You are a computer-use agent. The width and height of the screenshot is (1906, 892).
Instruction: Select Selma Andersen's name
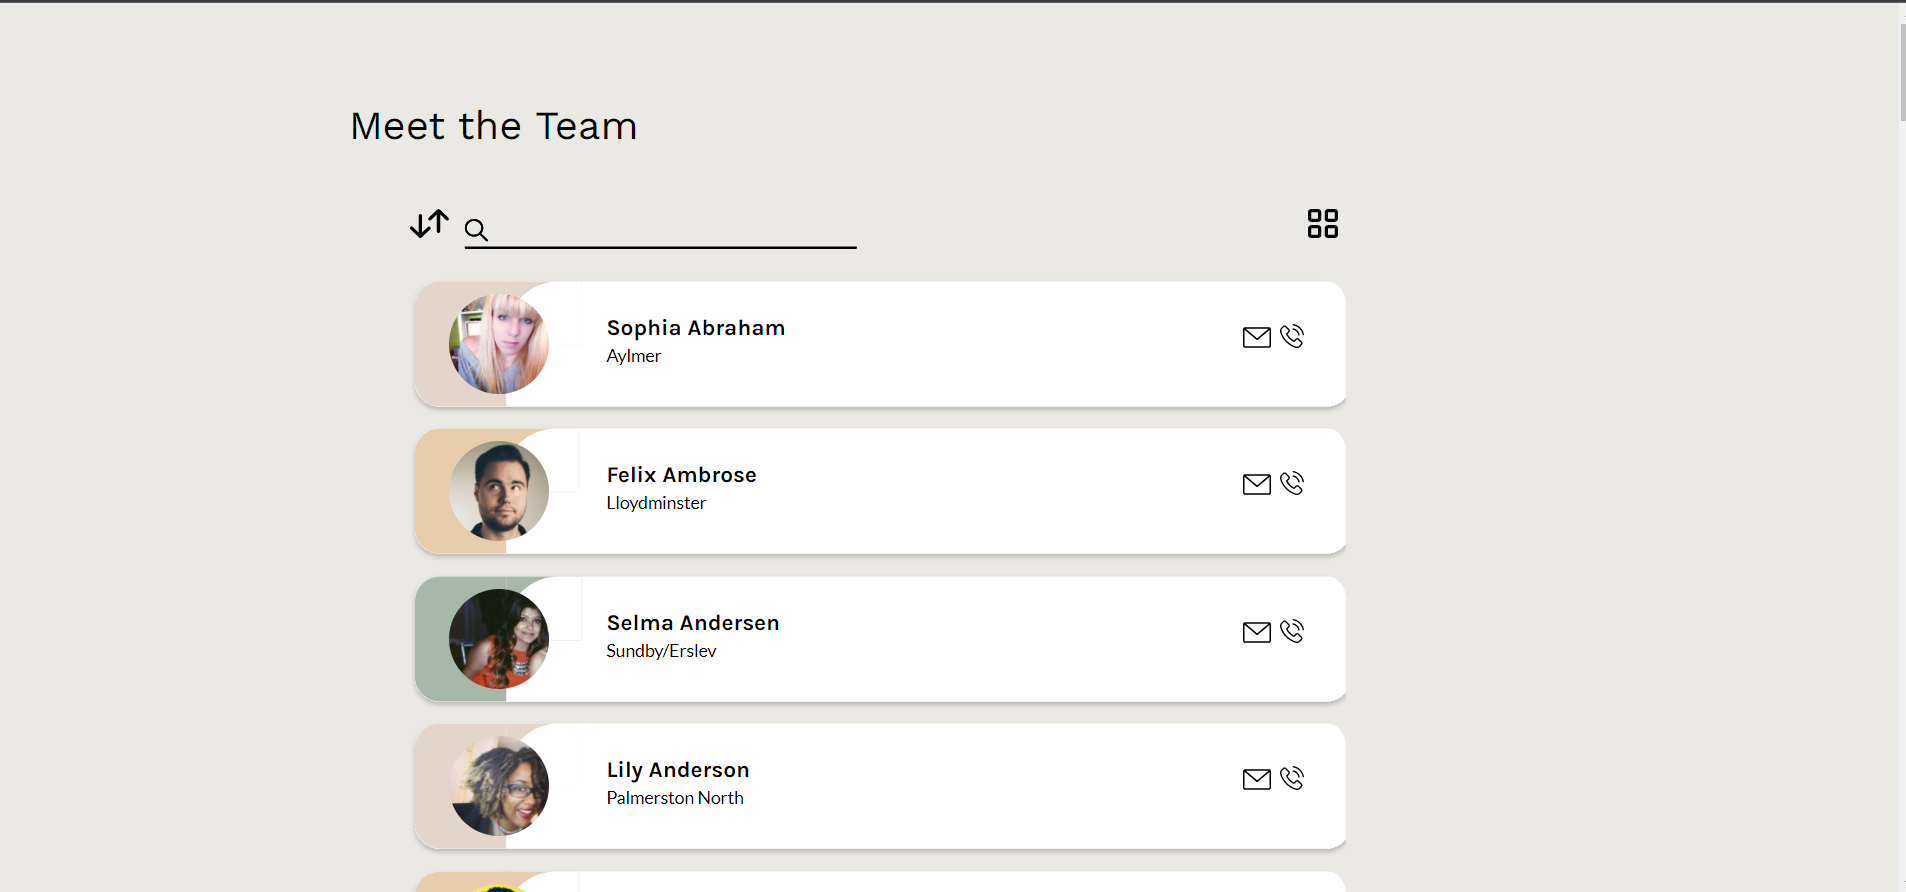[692, 622]
